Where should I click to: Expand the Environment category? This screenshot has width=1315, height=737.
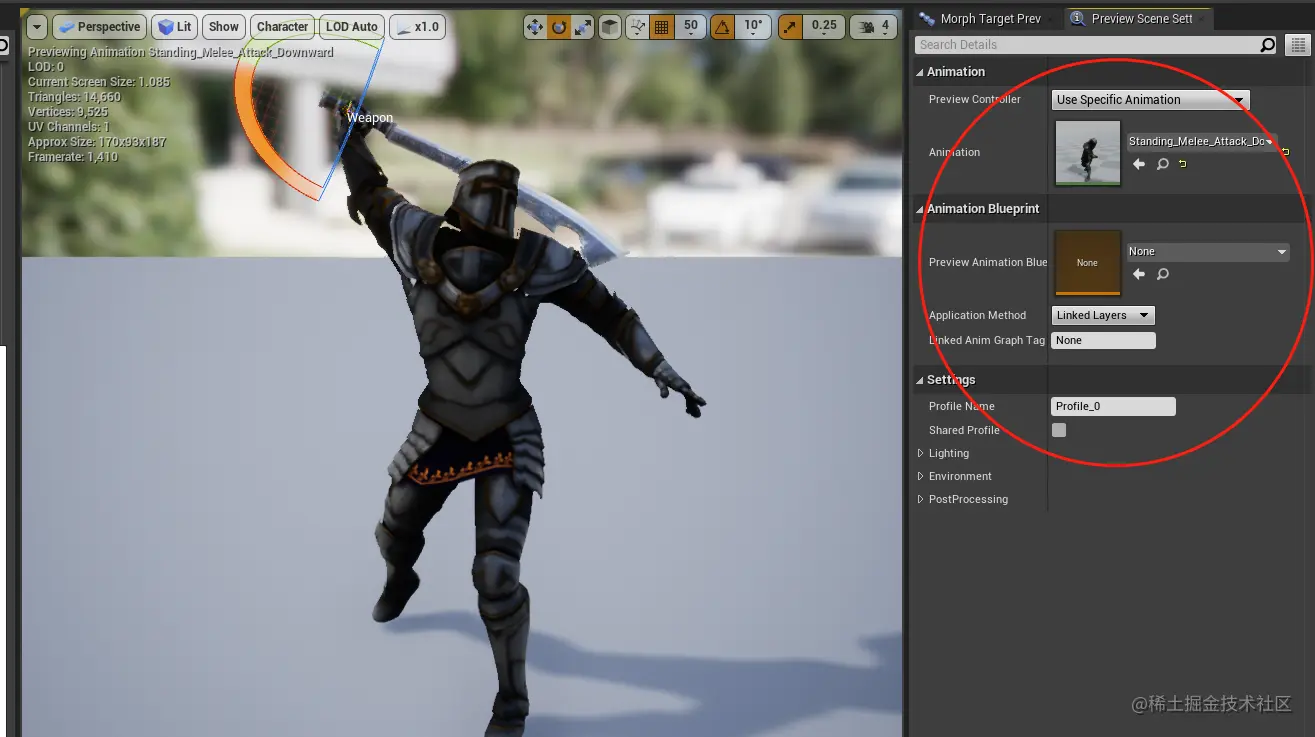(921, 476)
